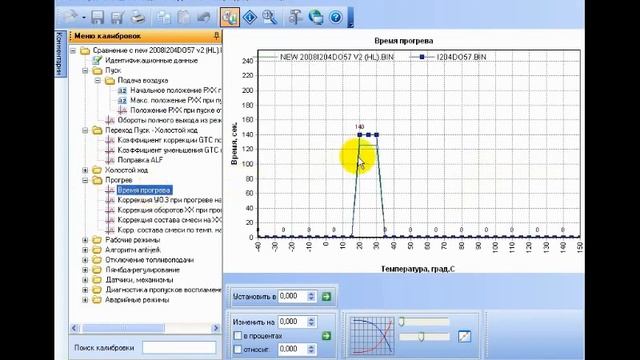Screen dimensions: 640x360
Task: Click the upper smoothing slider handle
Action: [402, 322]
